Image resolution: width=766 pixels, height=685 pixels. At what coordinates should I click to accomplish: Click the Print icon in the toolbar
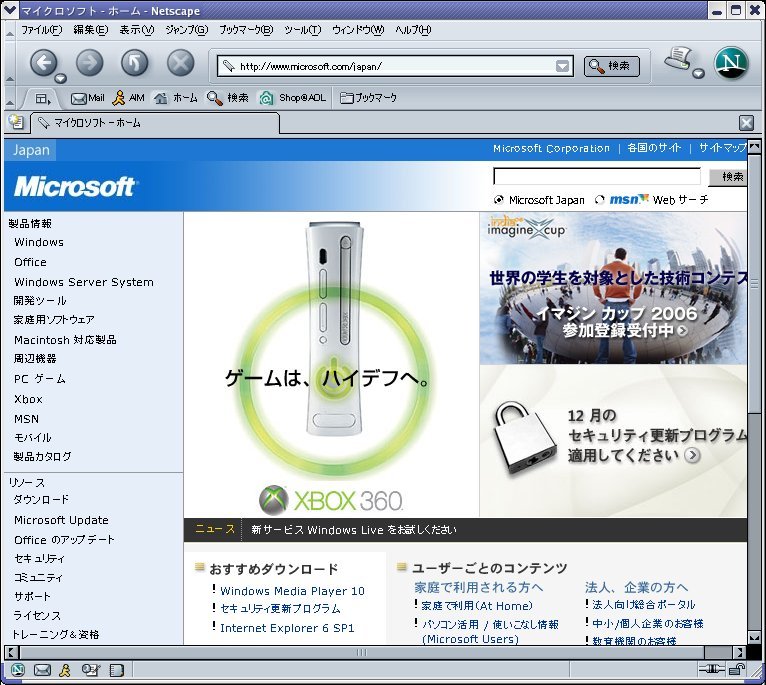tap(679, 60)
